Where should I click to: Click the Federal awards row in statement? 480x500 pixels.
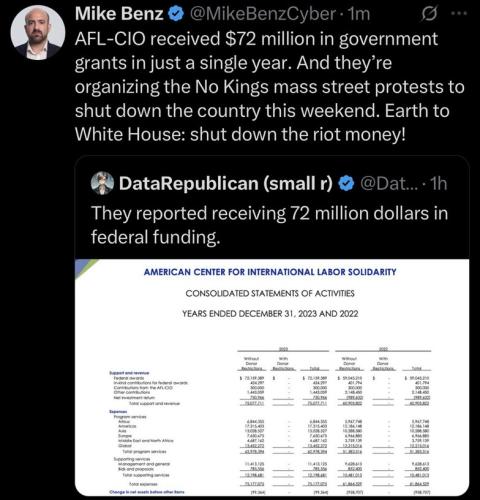tap(270, 378)
